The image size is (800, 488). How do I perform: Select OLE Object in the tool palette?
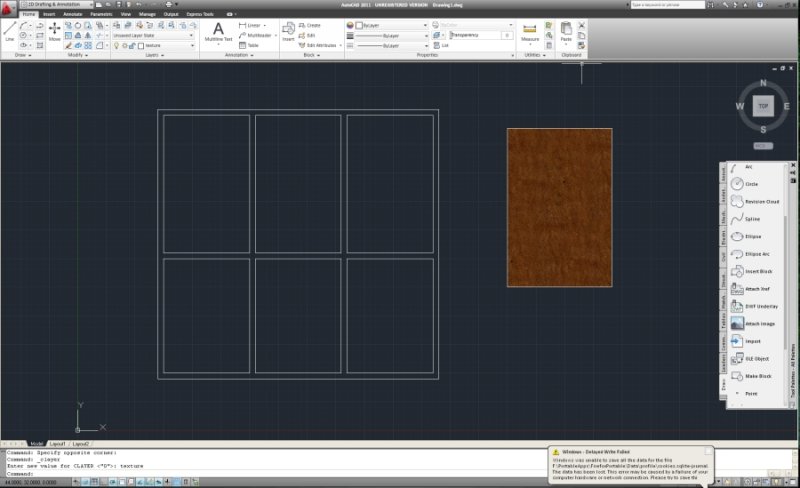tap(750, 359)
